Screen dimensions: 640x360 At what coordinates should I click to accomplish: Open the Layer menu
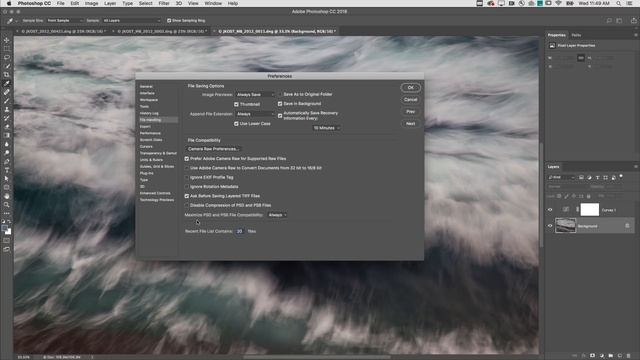[110, 3]
